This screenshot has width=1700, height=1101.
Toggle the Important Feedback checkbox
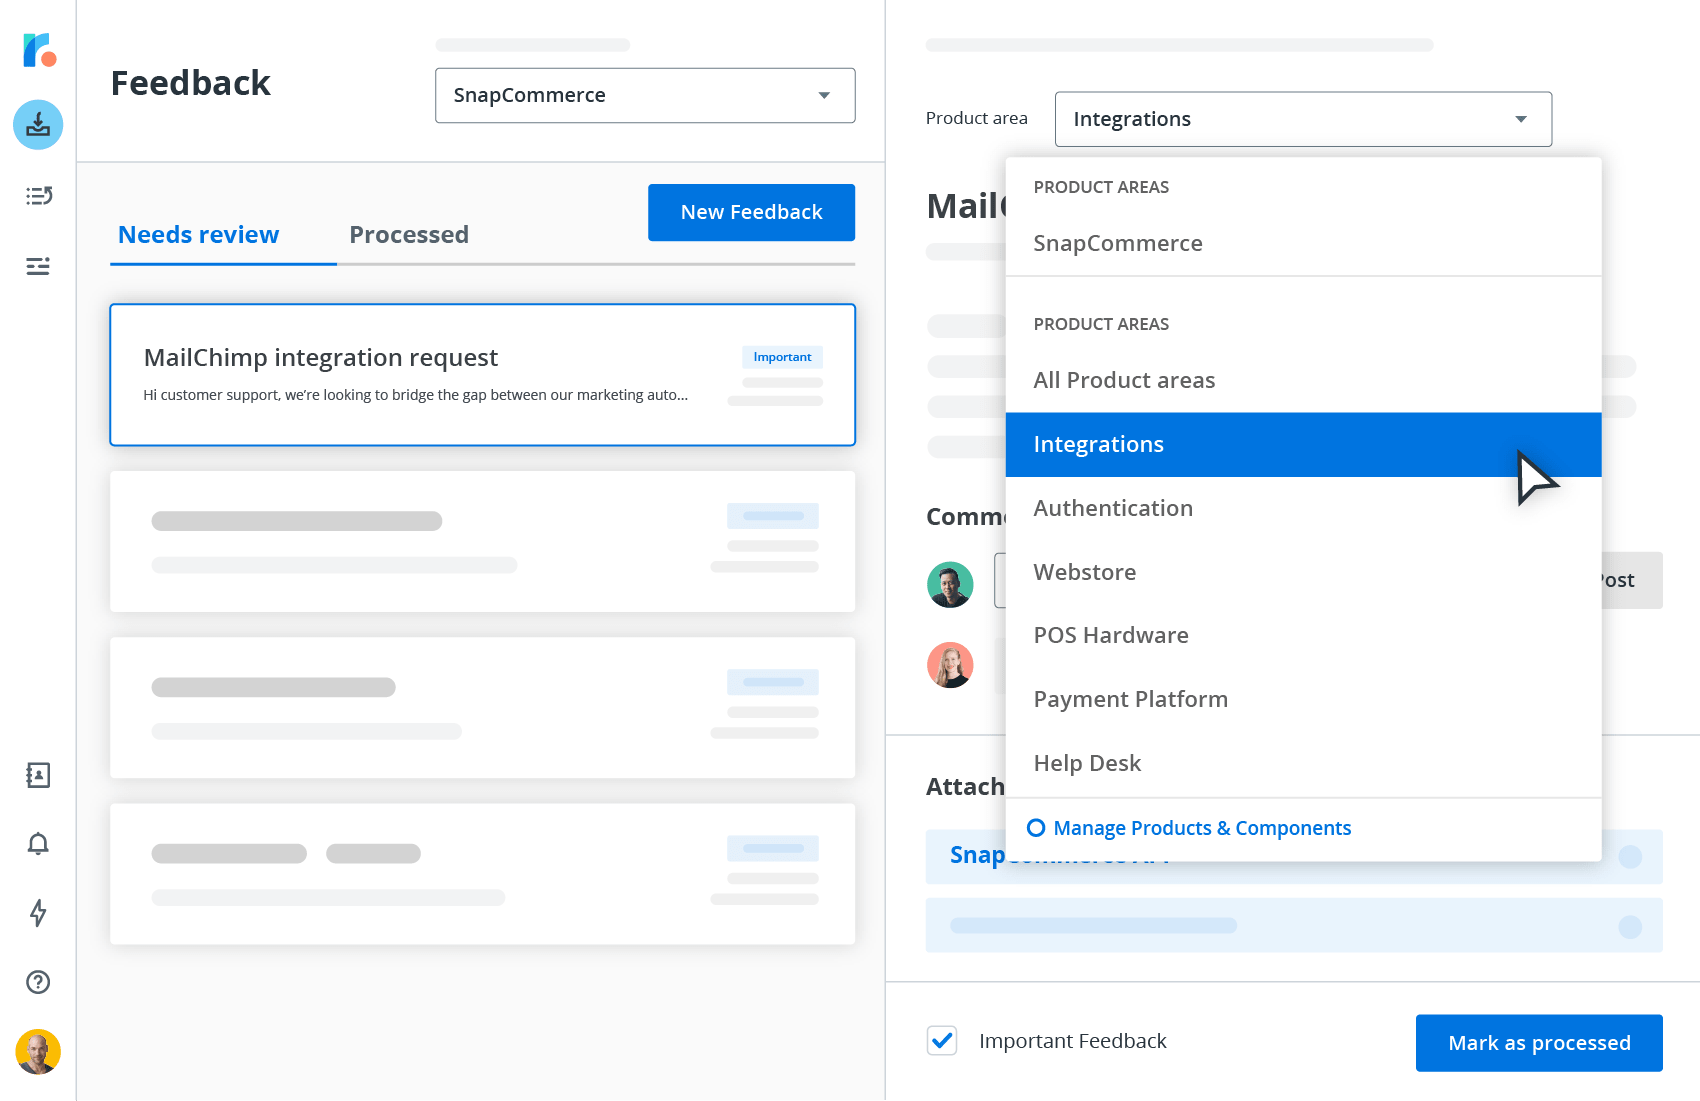[x=942, y=1041]
